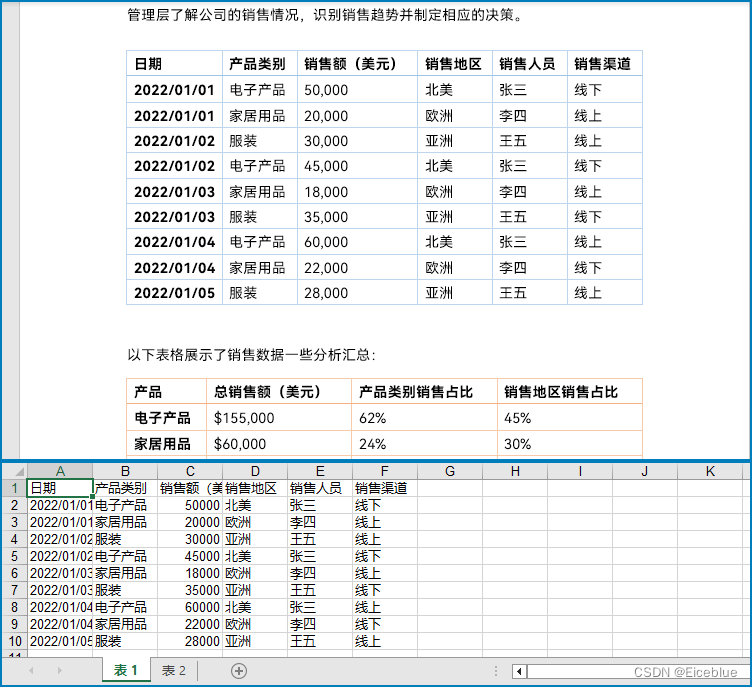Click cell F1 销售渠道 in spreadsheet
Image resolution: width=752 pixels, height=687 pixels.
[x=385, y=488]
